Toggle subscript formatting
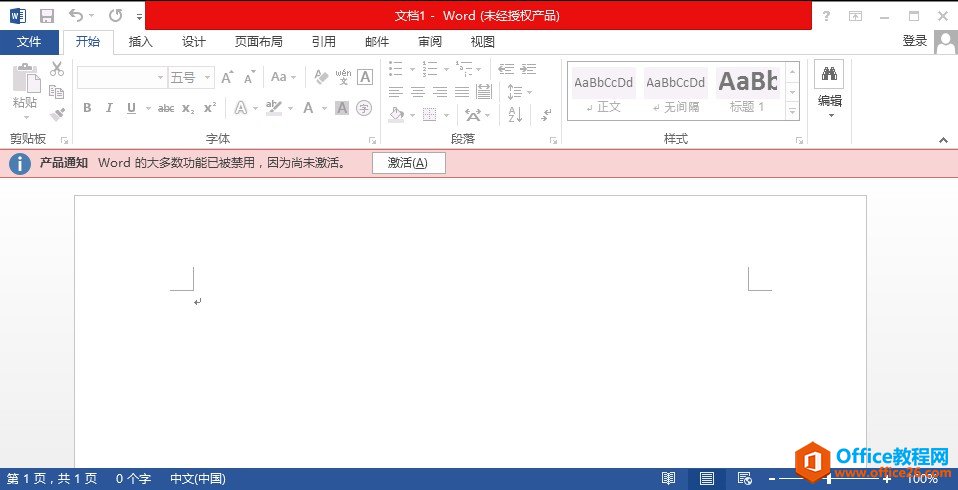Image resolution: width=958 pixels, height=490 pixels. 188,108
